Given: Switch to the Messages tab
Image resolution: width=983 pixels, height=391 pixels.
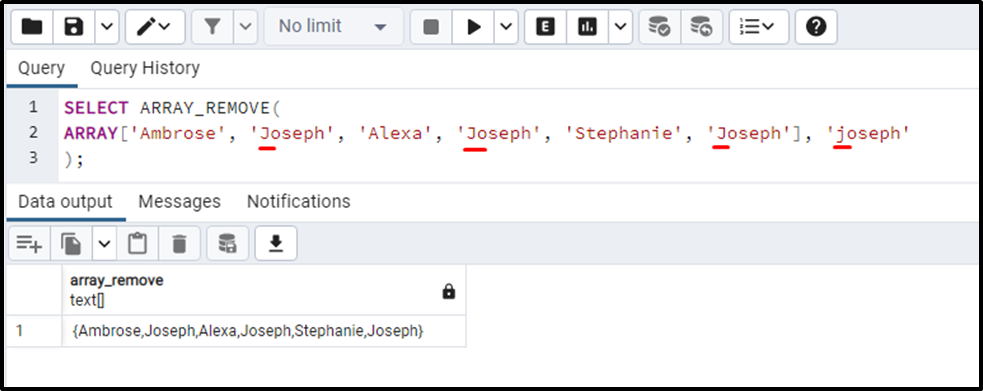Looking at the screenshot, I should pos(179,201).
